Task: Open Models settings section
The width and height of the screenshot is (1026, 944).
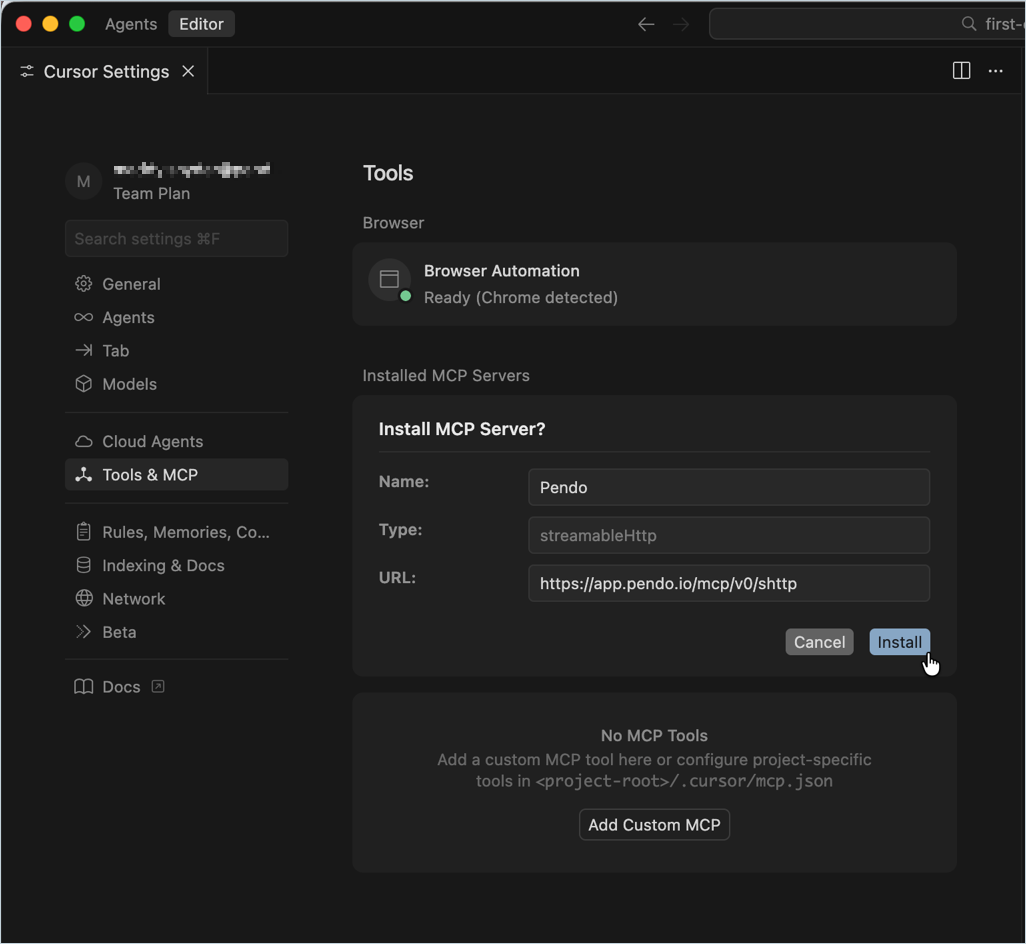Action: point(177,384)
